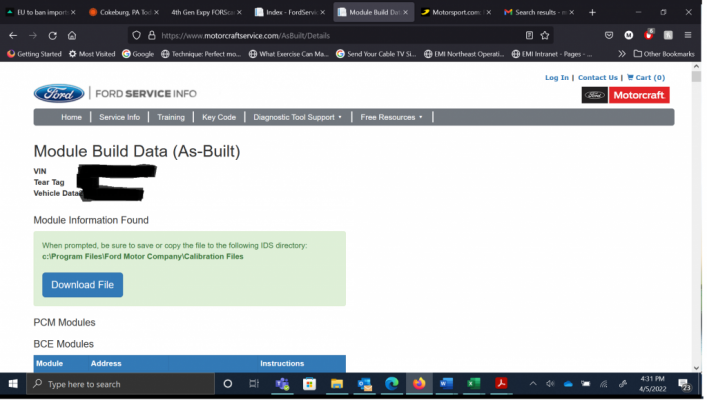The width and height of the screenshot is (707, 400).
Task: Open the Firefox application hamburger menu
Action: [688, 35]
